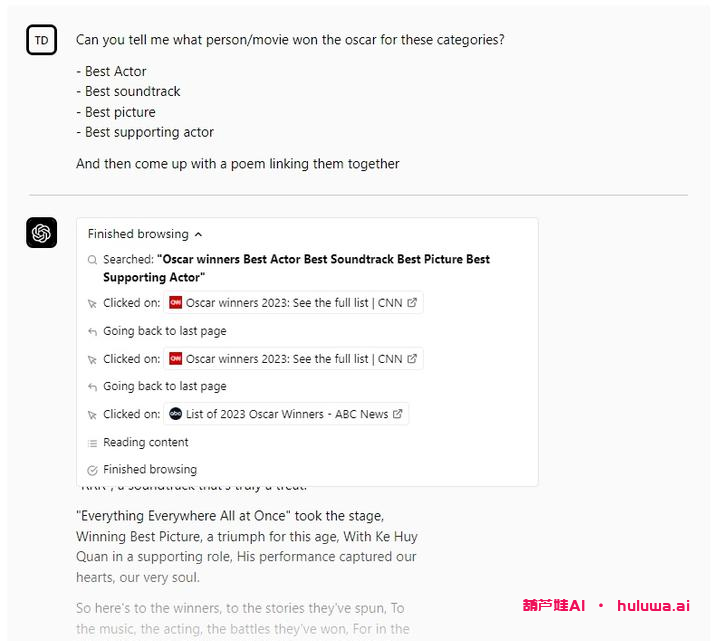Viewport: 720px width, 641px height.
Task: Click the "Finished browsing" header label
Action: click(x=138, y=234)
